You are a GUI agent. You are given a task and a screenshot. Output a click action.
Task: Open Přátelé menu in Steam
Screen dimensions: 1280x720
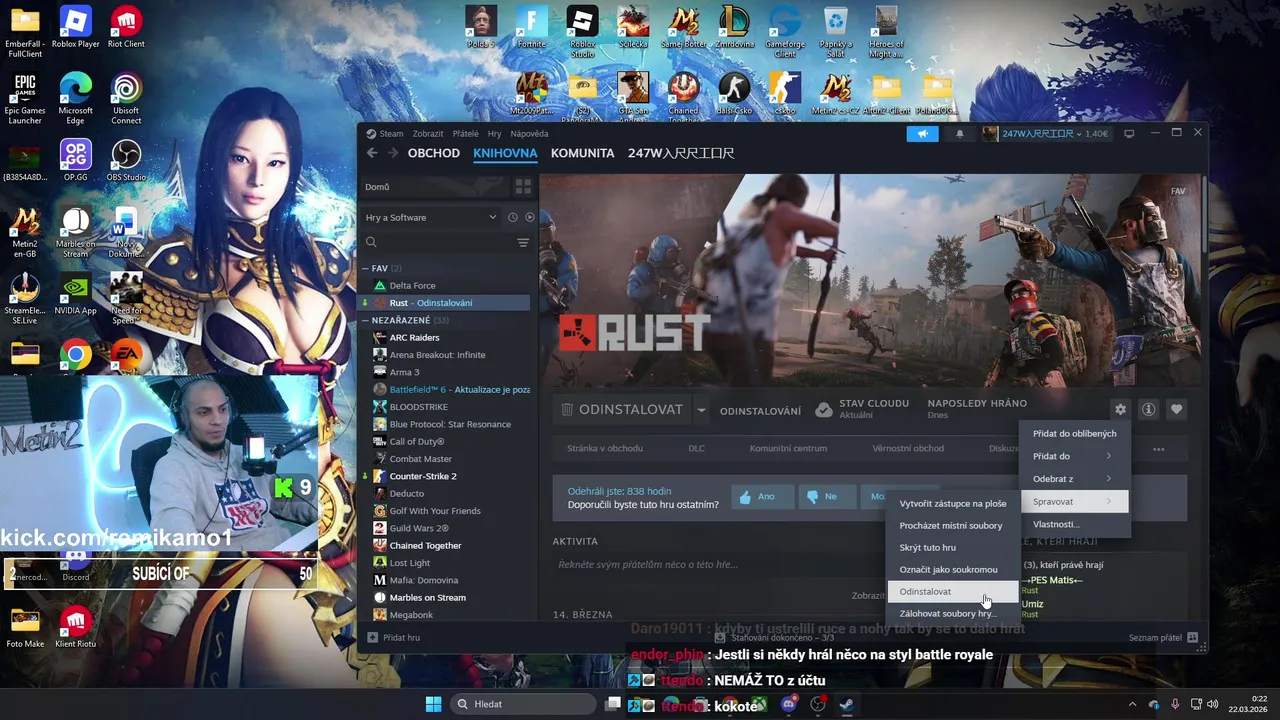(x=465, y=134)
